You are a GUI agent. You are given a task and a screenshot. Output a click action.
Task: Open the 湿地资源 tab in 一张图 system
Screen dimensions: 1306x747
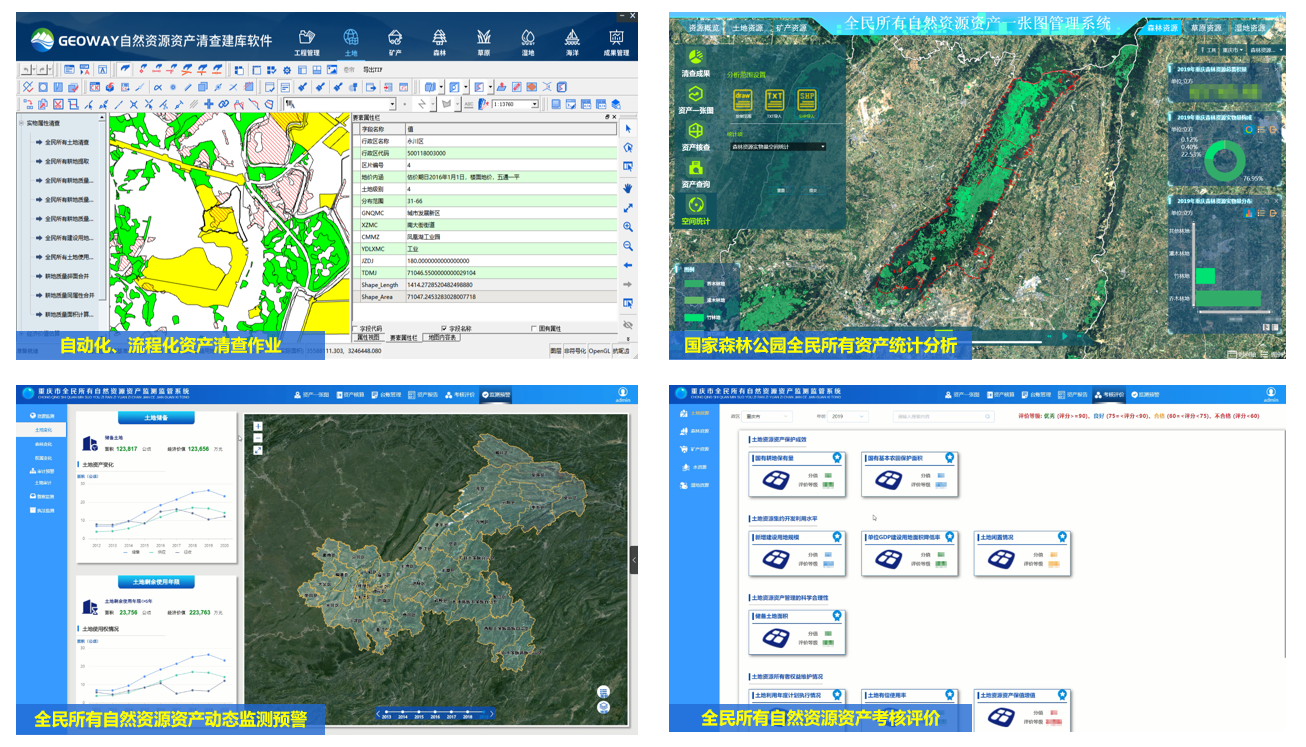click(1252, 28)
